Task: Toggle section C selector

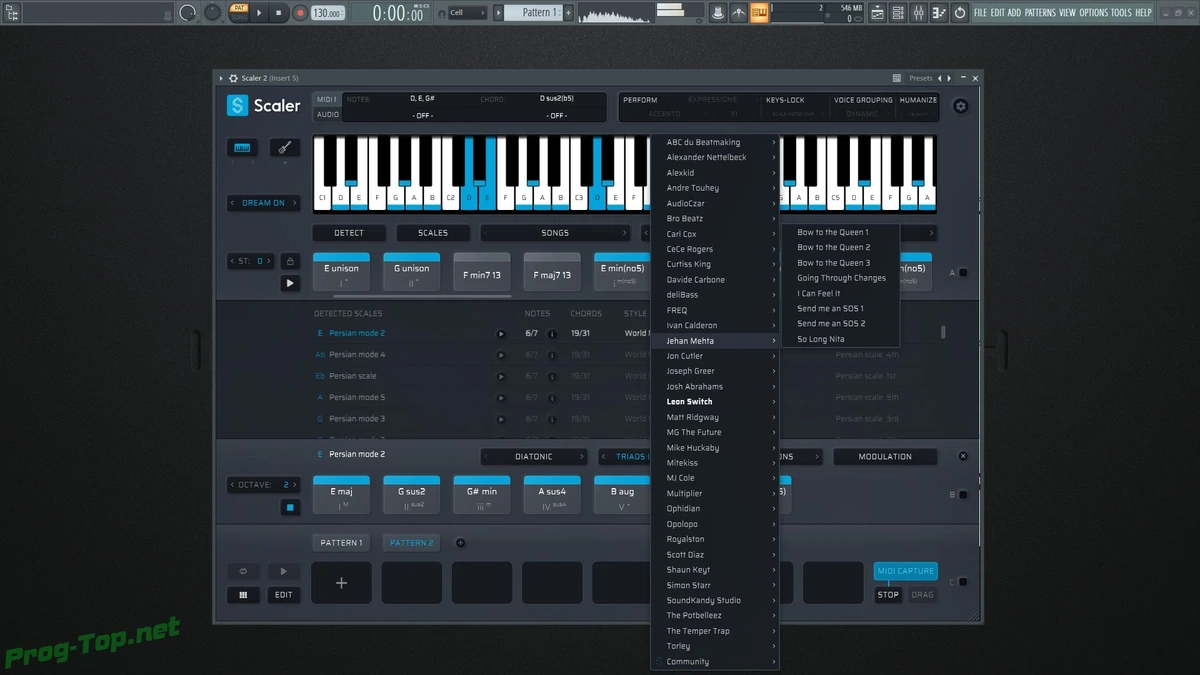Action: click(963, 582)
